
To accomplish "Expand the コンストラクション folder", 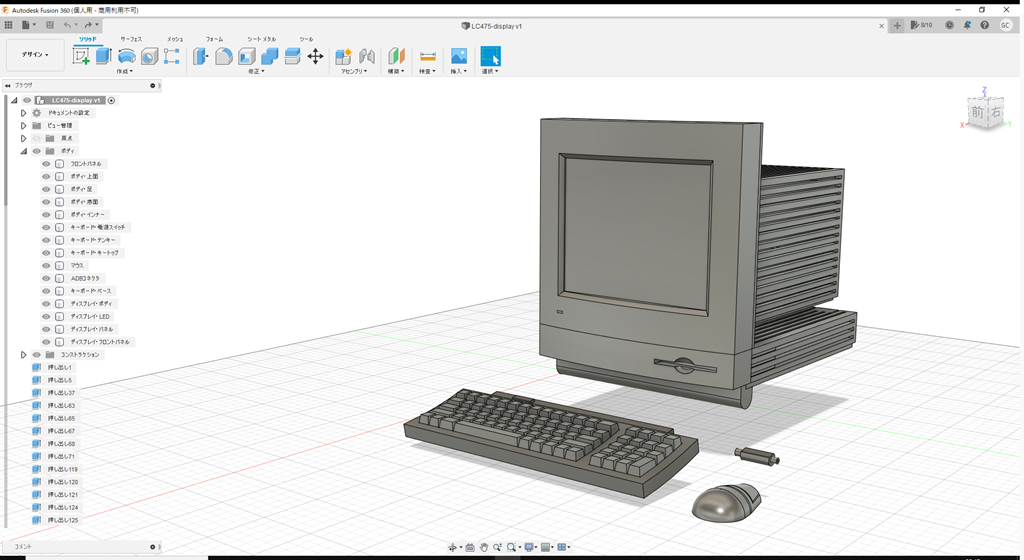I will (x=23, y=355).
